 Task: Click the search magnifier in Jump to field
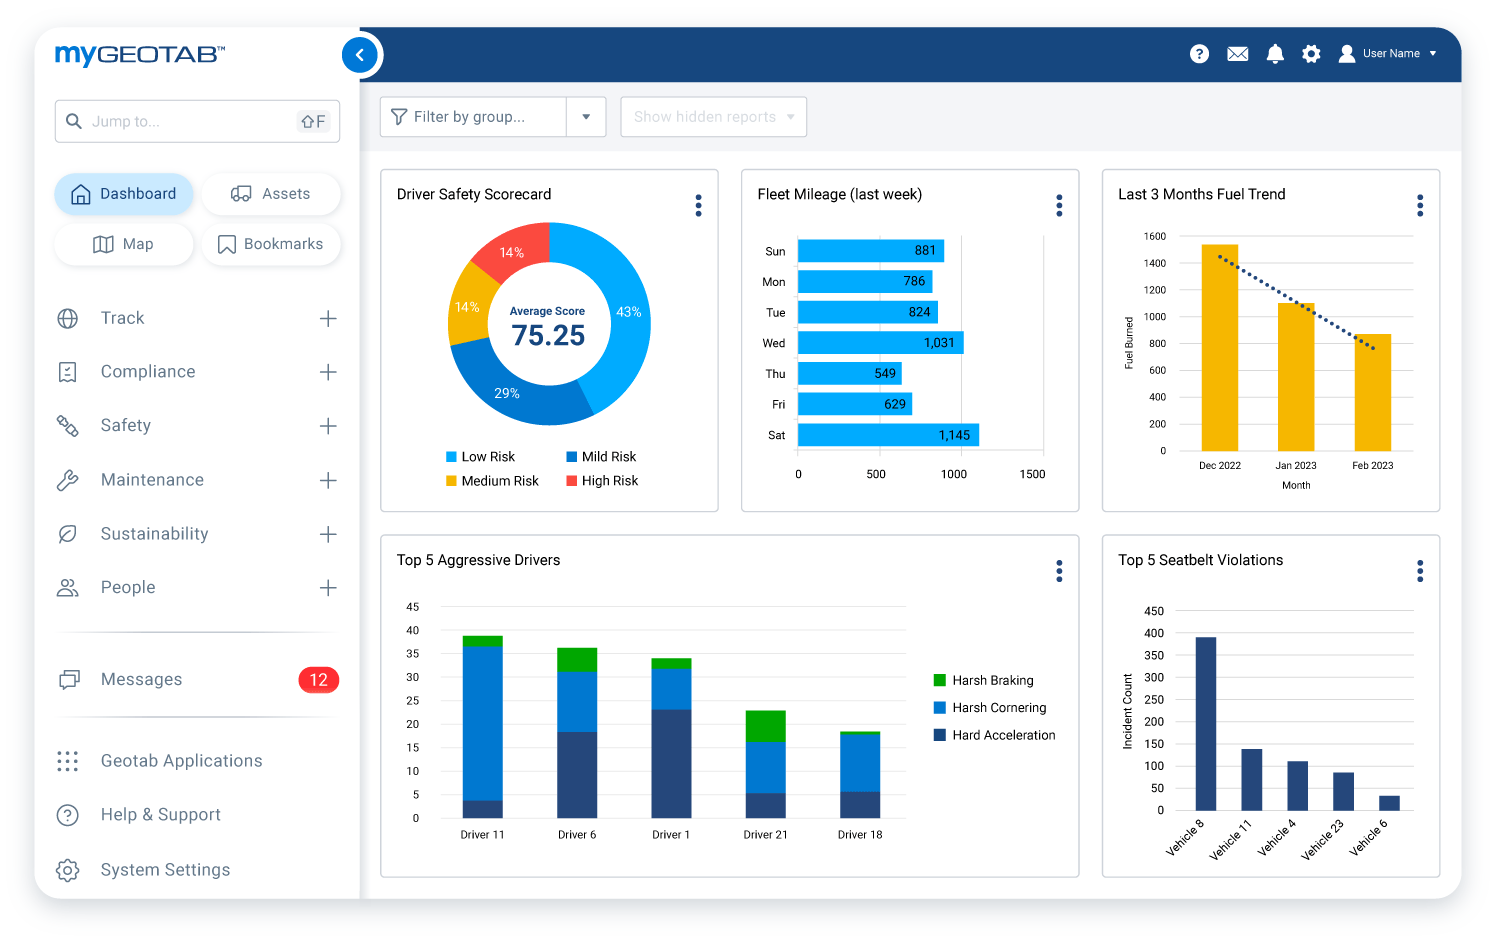74,120
